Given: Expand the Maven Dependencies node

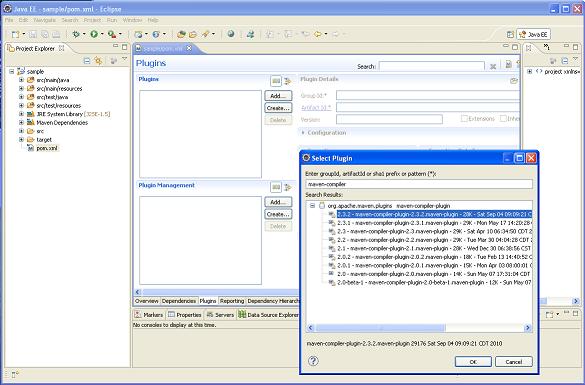Looking at the screenshot, I should pyautogui.click(x=21, y=122).
